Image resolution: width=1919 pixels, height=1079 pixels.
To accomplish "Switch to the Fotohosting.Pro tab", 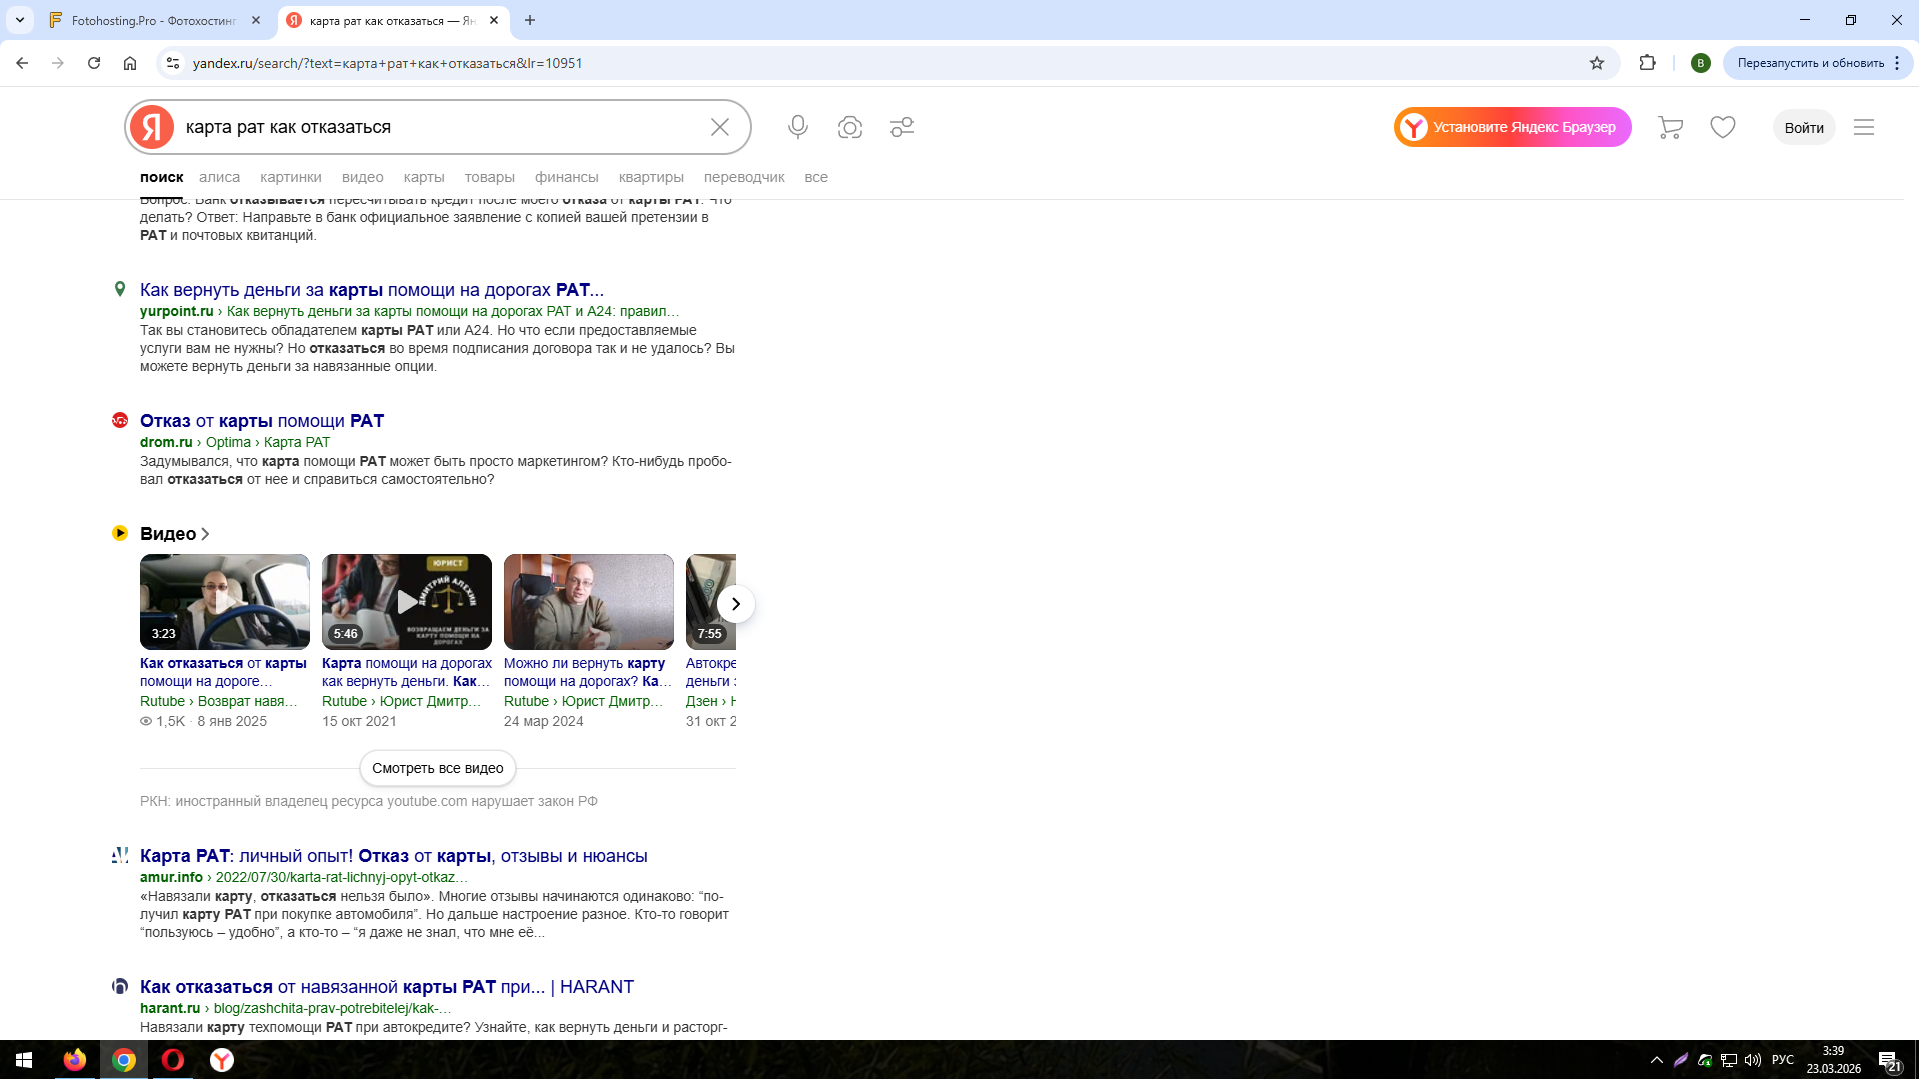I will pyautogui.click(x=155, y=20).
